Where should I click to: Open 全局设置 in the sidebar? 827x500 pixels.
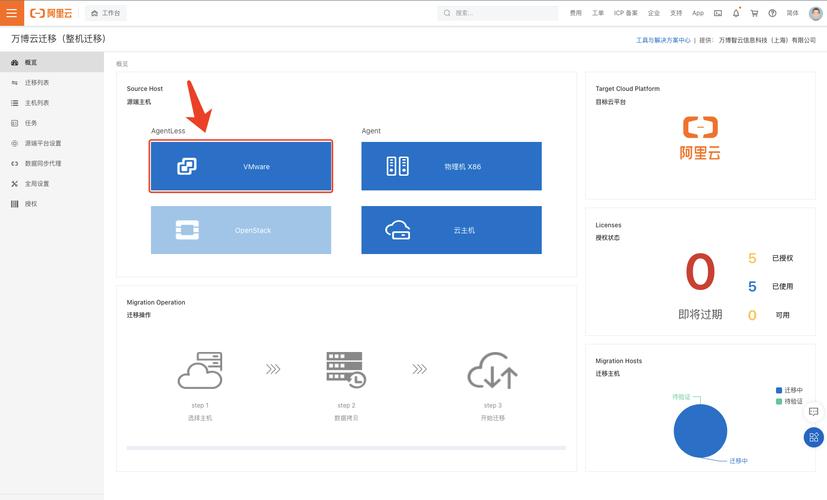[x=52, y=184]
